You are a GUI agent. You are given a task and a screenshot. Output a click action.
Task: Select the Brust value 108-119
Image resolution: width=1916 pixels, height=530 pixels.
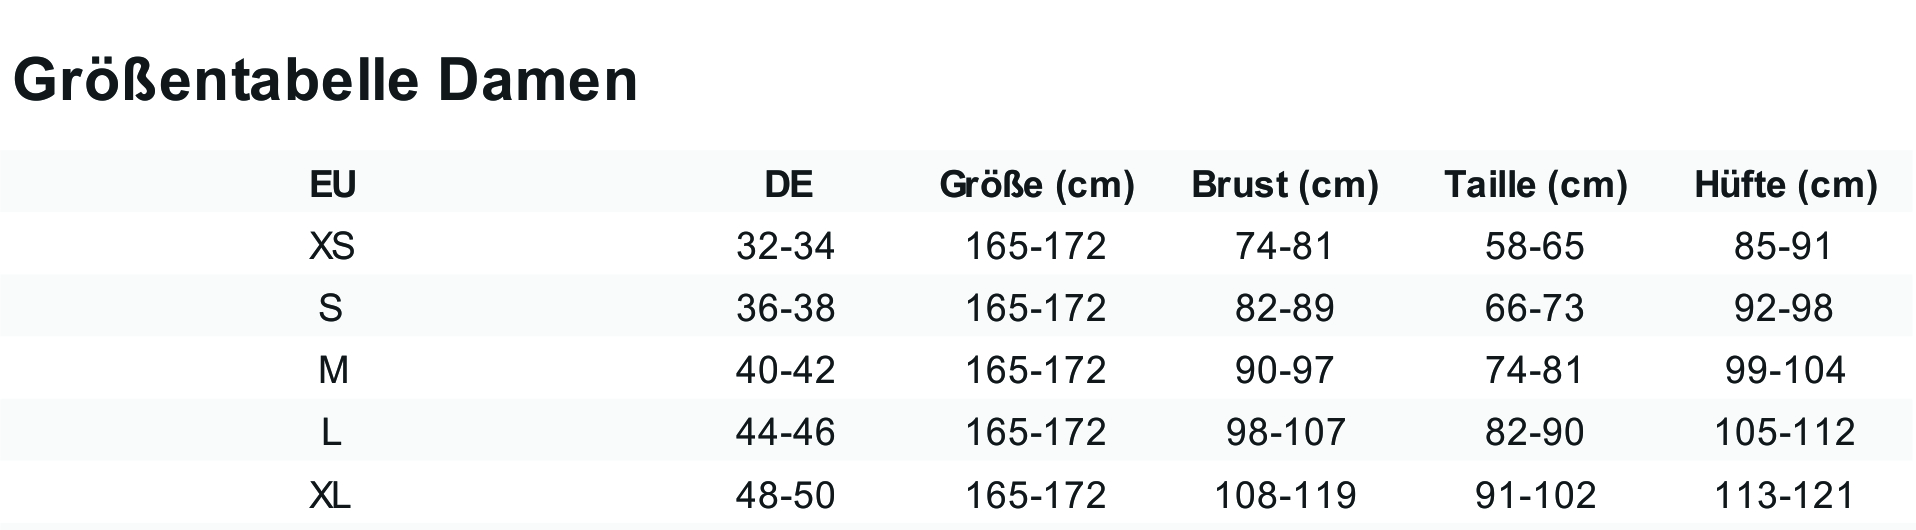(x=1285, y=495)
